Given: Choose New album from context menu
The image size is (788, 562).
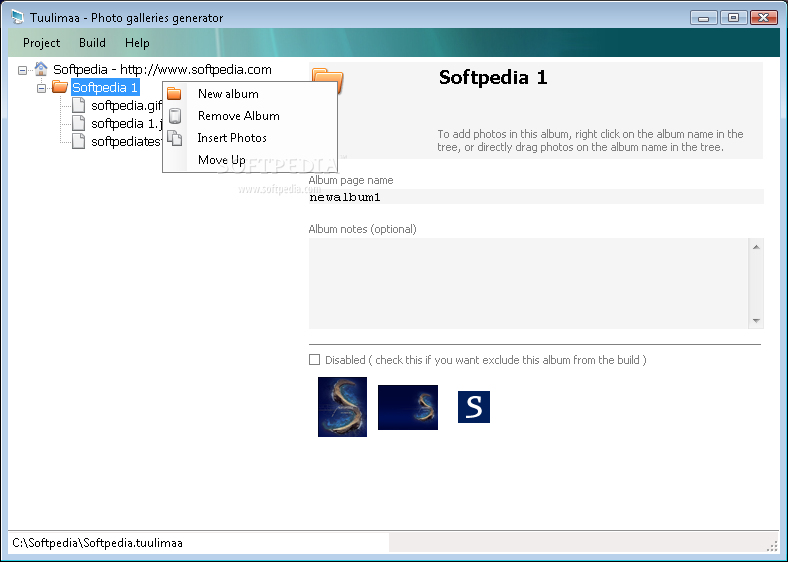Looking at the screenshot, I should click(250, 94).
